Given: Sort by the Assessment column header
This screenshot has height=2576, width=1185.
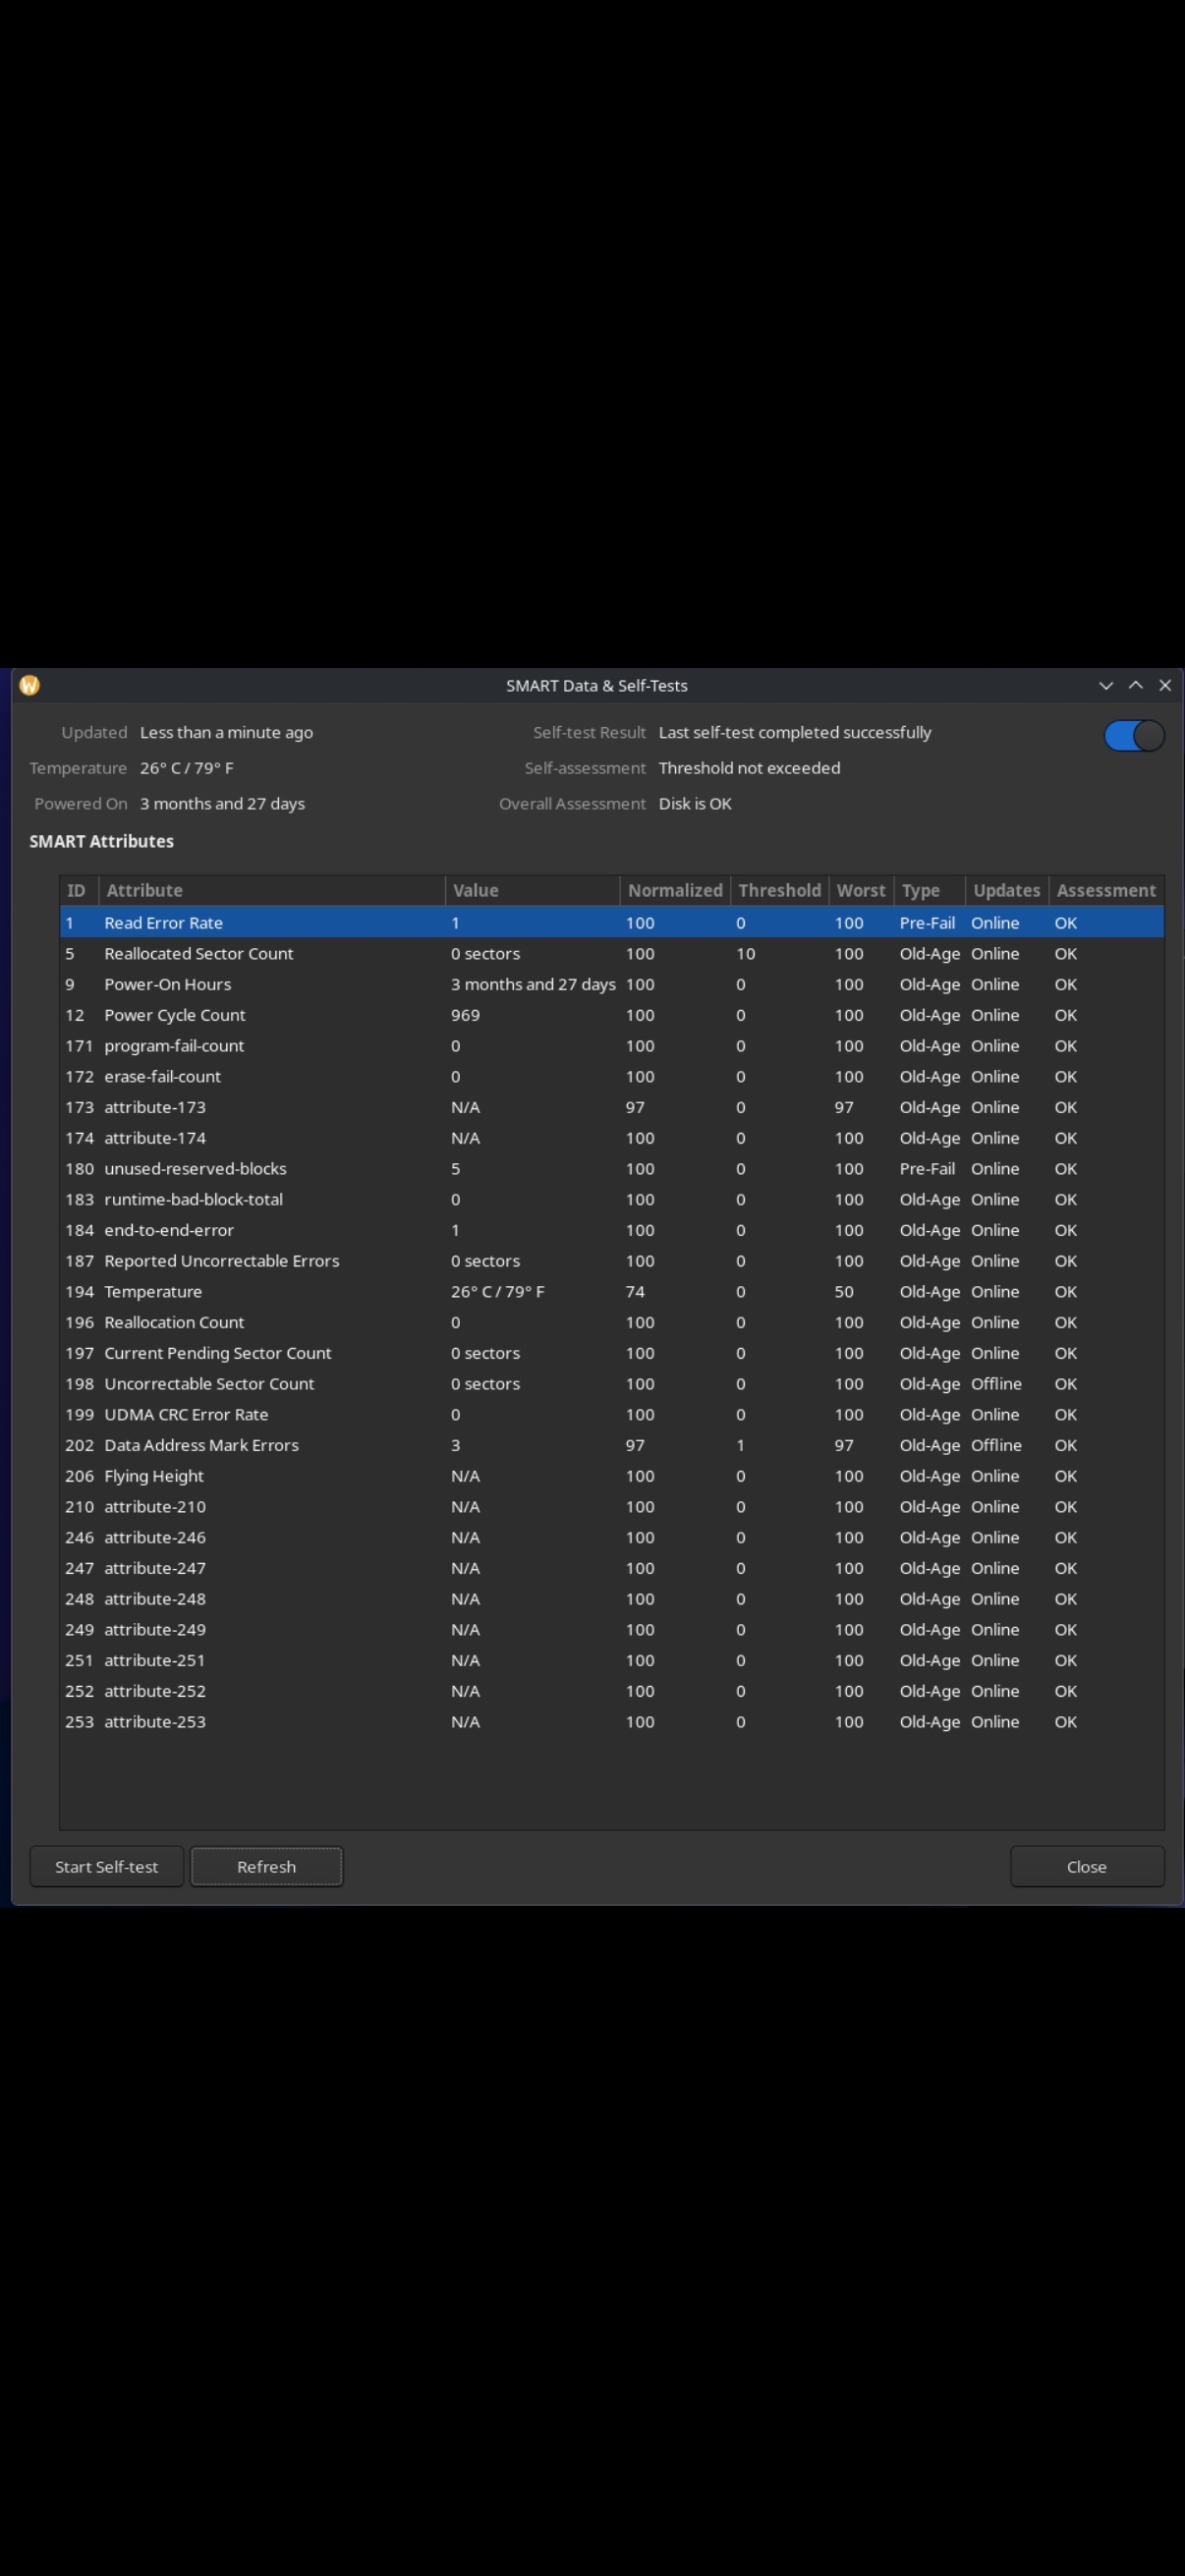Looking at the screenshot, I should (1105, 890).
